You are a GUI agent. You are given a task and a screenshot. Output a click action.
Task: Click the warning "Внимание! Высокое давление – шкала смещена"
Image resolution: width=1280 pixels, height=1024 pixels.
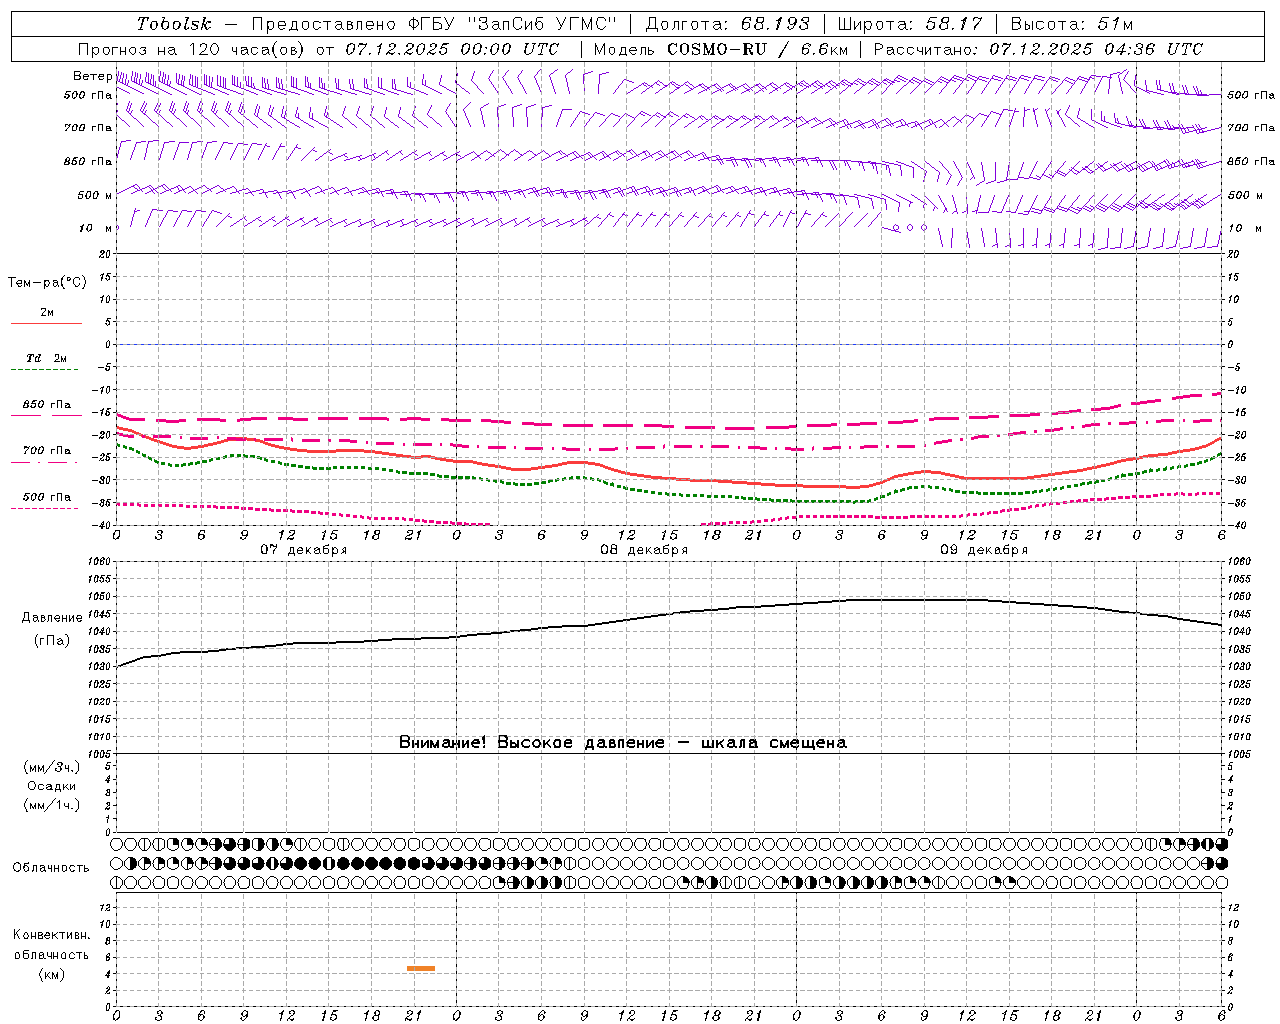(622, 743)
